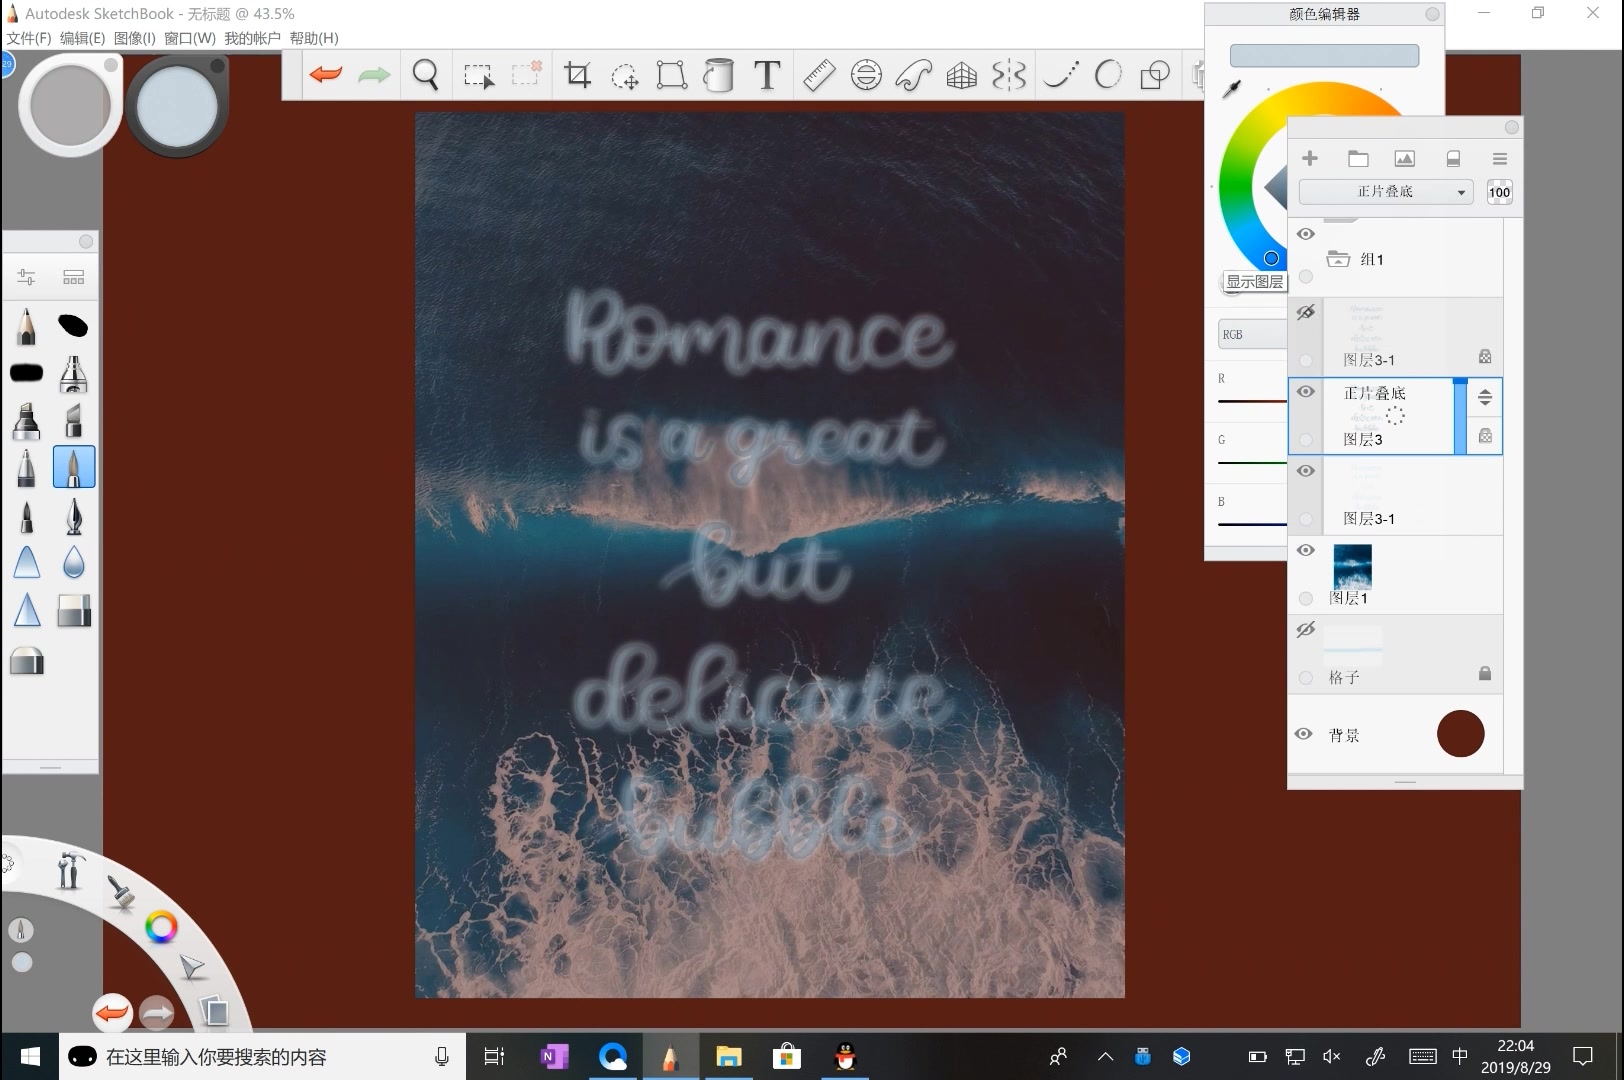Toggle visibility of group 组1
Image resolution: width=1624 pixels, height=1080 pixels.
coord(1306,234)
